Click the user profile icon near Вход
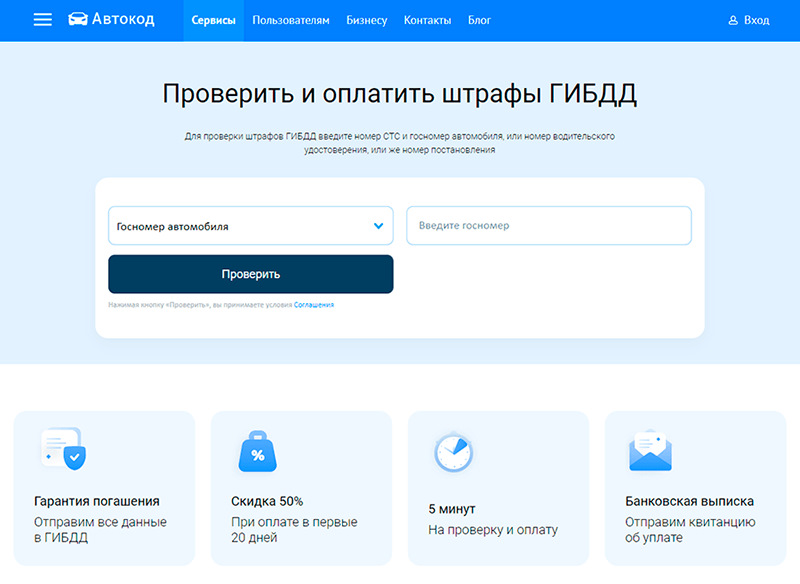 (x=733, y=21)
